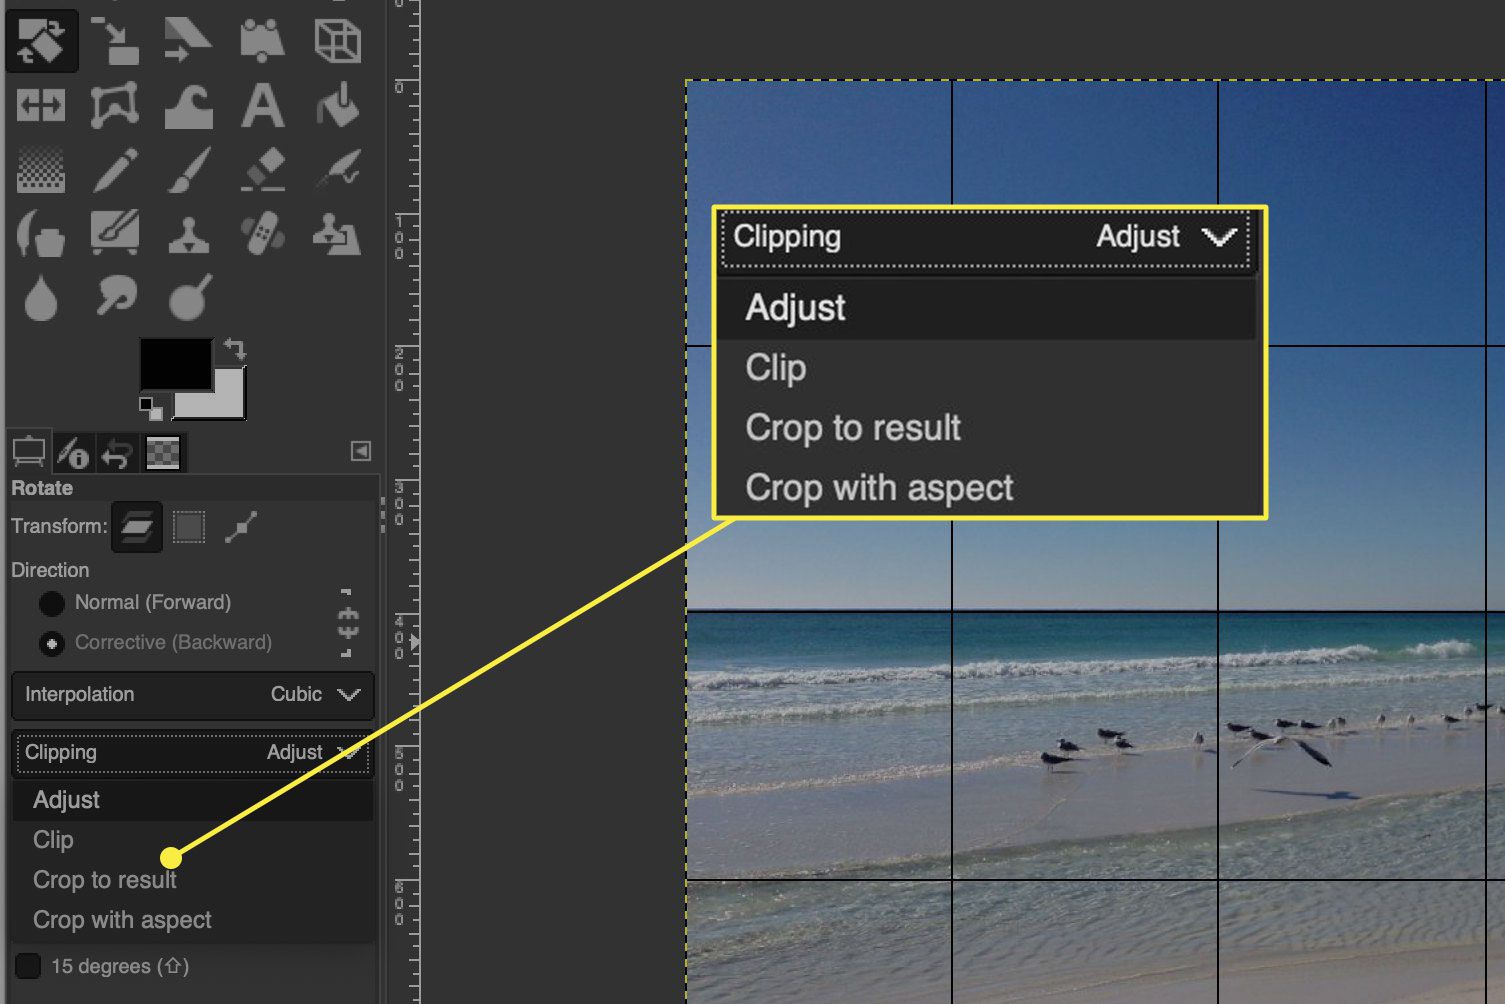Select the Eraser tool
This screenshot has width=1505, height=1004.
coord(263,170)
